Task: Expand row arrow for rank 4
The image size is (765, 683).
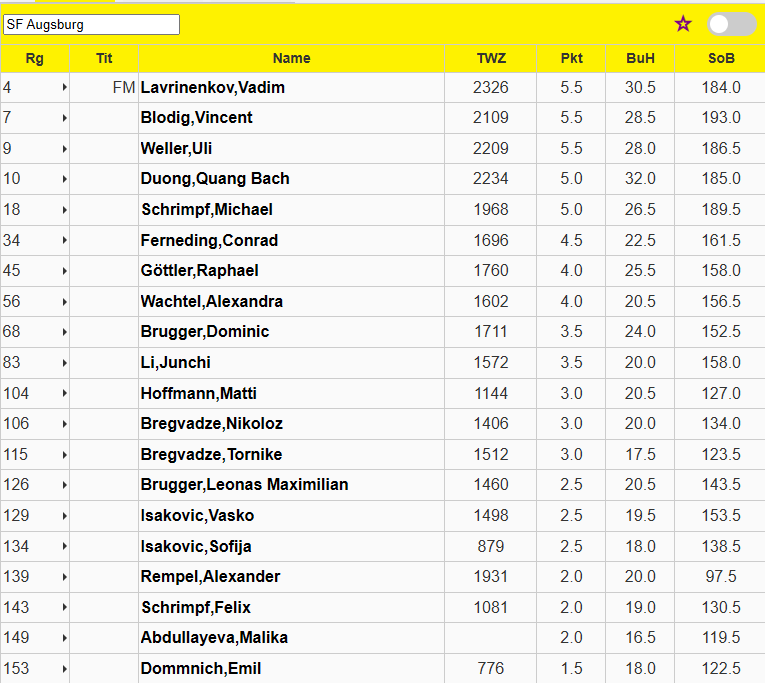Action: tap(64, 88)
